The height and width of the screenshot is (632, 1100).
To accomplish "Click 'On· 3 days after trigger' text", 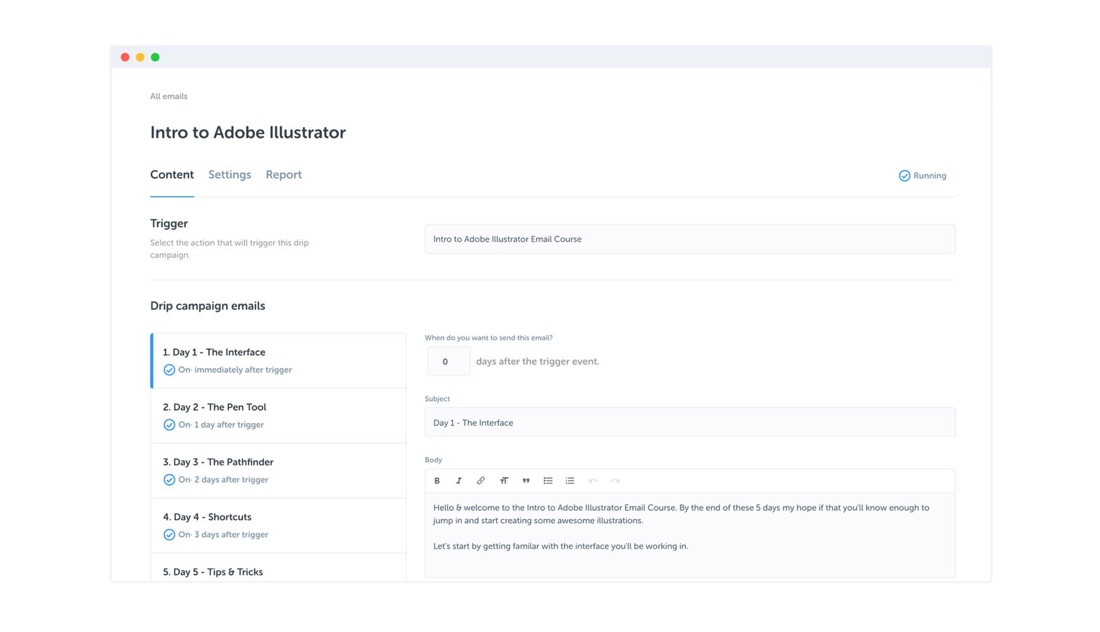I will pos(223,534).
